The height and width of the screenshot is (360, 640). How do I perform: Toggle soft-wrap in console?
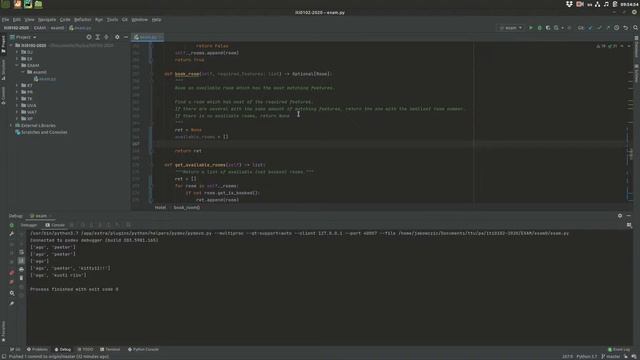(21, 252)
